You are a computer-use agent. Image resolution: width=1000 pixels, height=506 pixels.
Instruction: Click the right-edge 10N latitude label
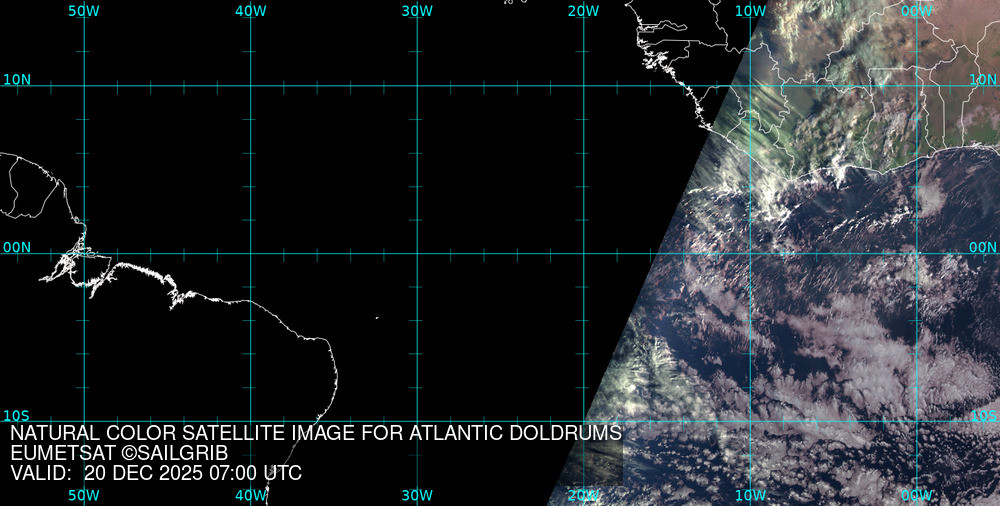point(983,79)
